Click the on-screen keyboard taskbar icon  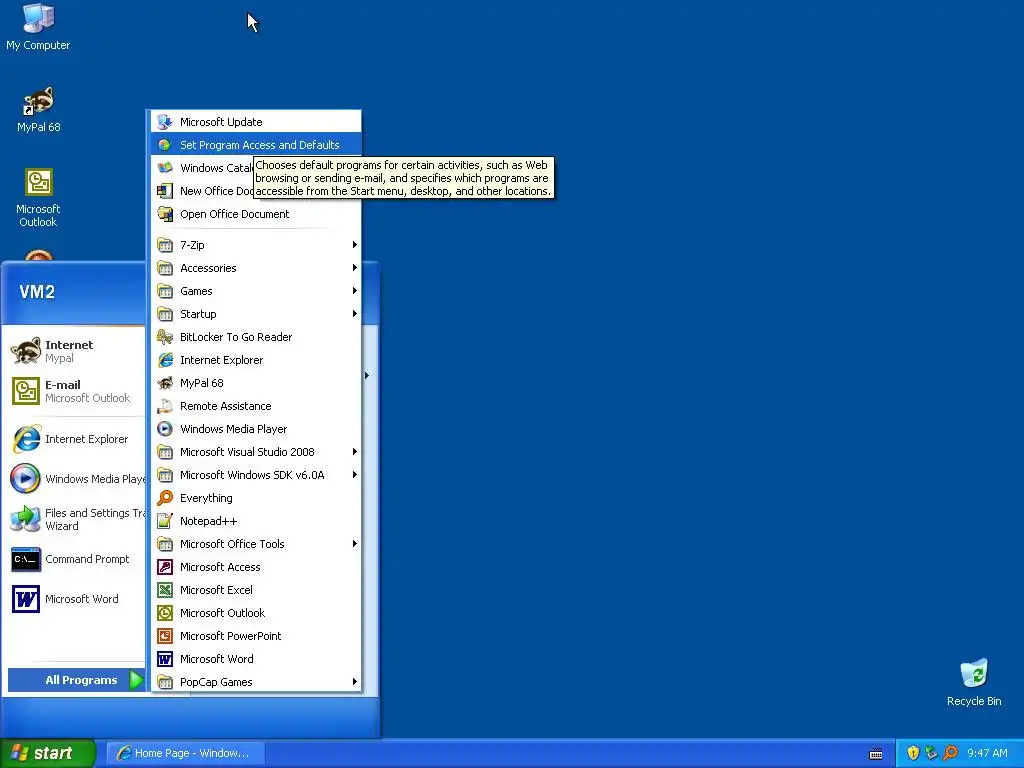(x=876, y=754)
